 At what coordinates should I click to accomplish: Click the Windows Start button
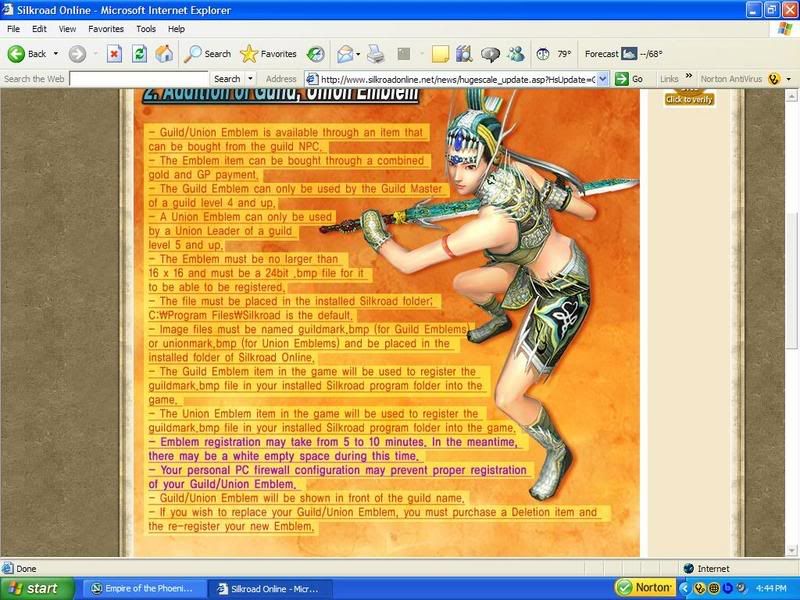coord(33,589)
